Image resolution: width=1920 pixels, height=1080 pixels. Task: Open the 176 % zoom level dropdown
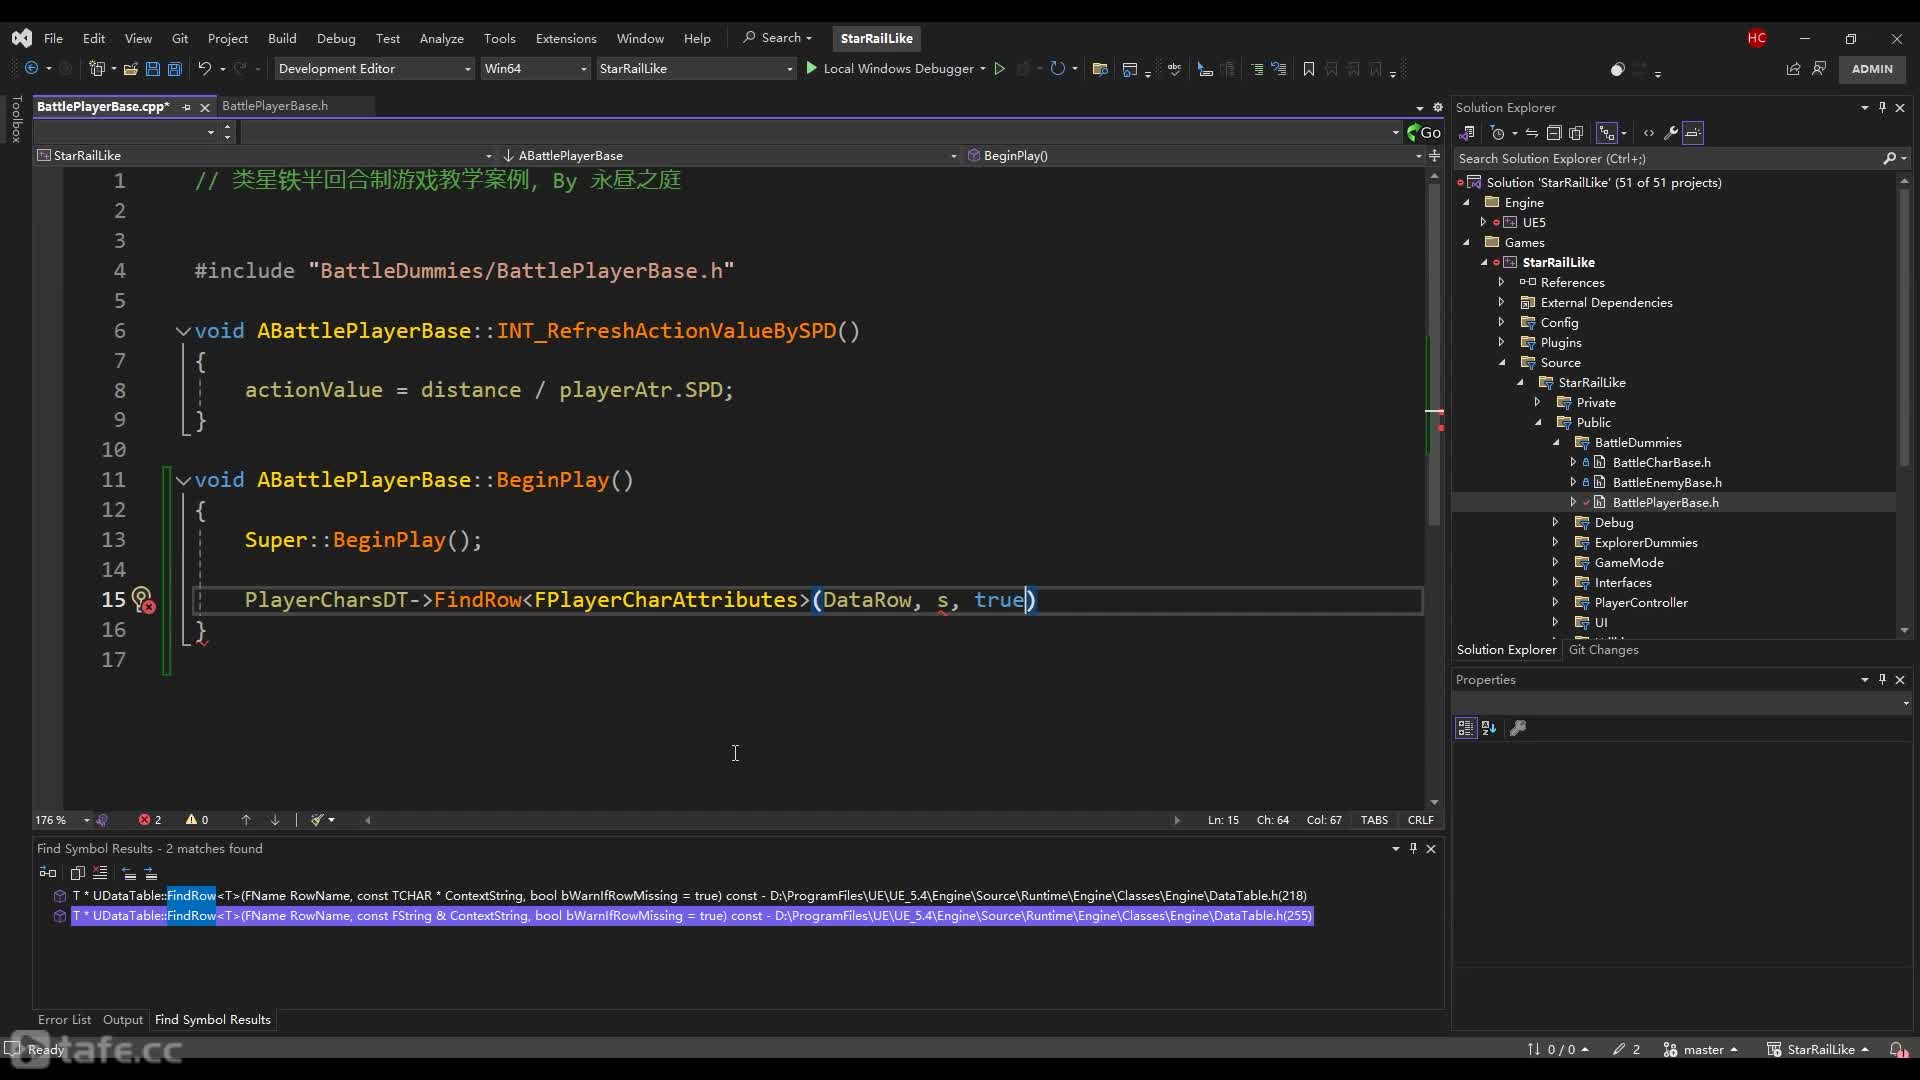coord(63,820)
